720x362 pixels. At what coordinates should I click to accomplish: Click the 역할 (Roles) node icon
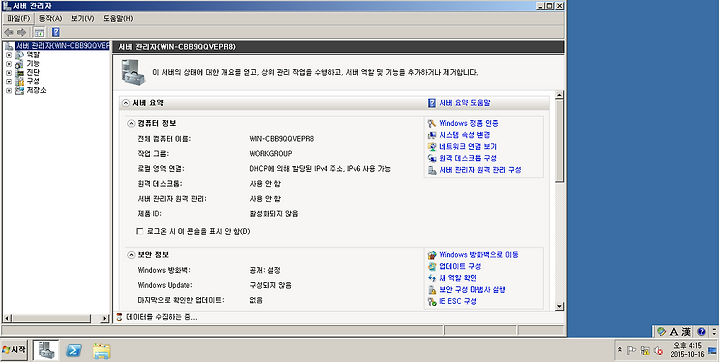[19, 55]
